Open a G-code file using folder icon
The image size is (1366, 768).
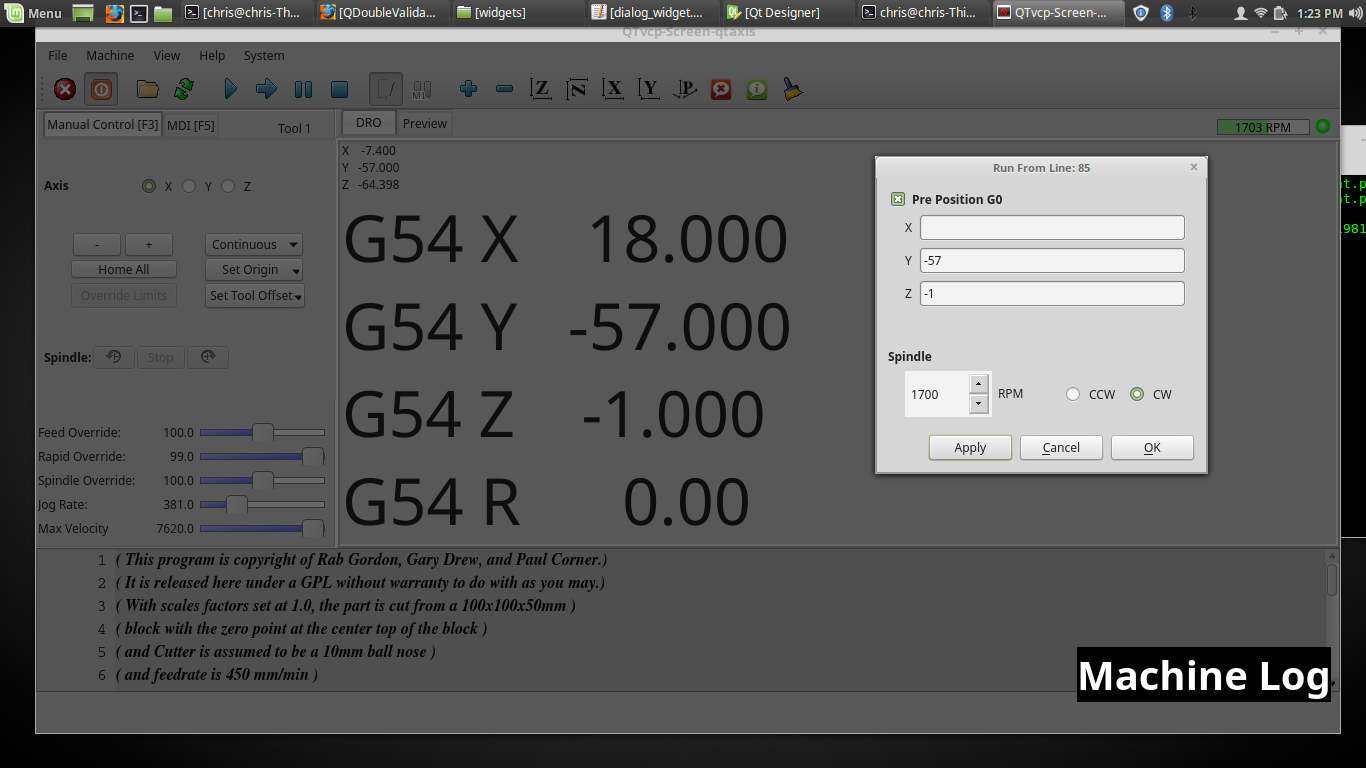coord(148,89)
